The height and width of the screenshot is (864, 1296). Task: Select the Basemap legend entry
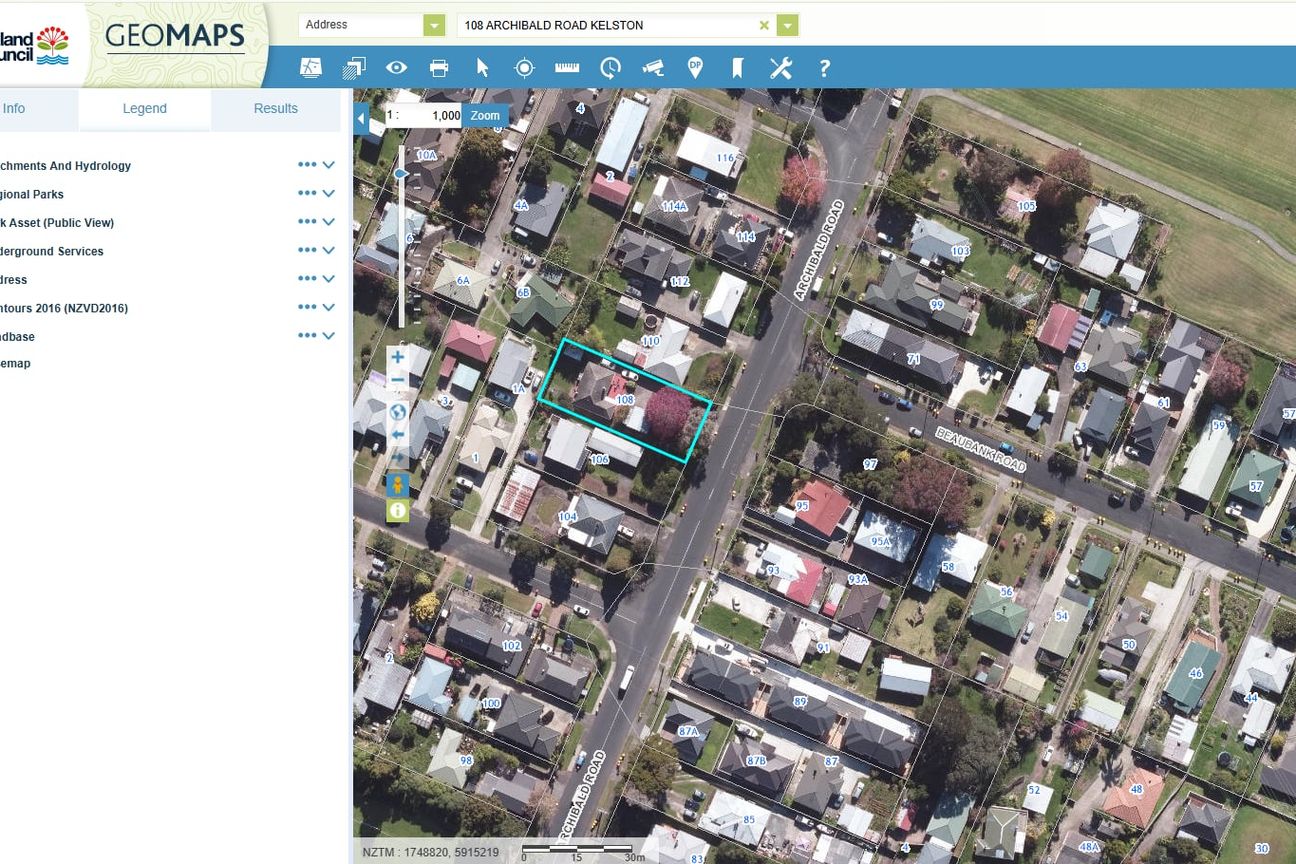(x=15, y=364)
